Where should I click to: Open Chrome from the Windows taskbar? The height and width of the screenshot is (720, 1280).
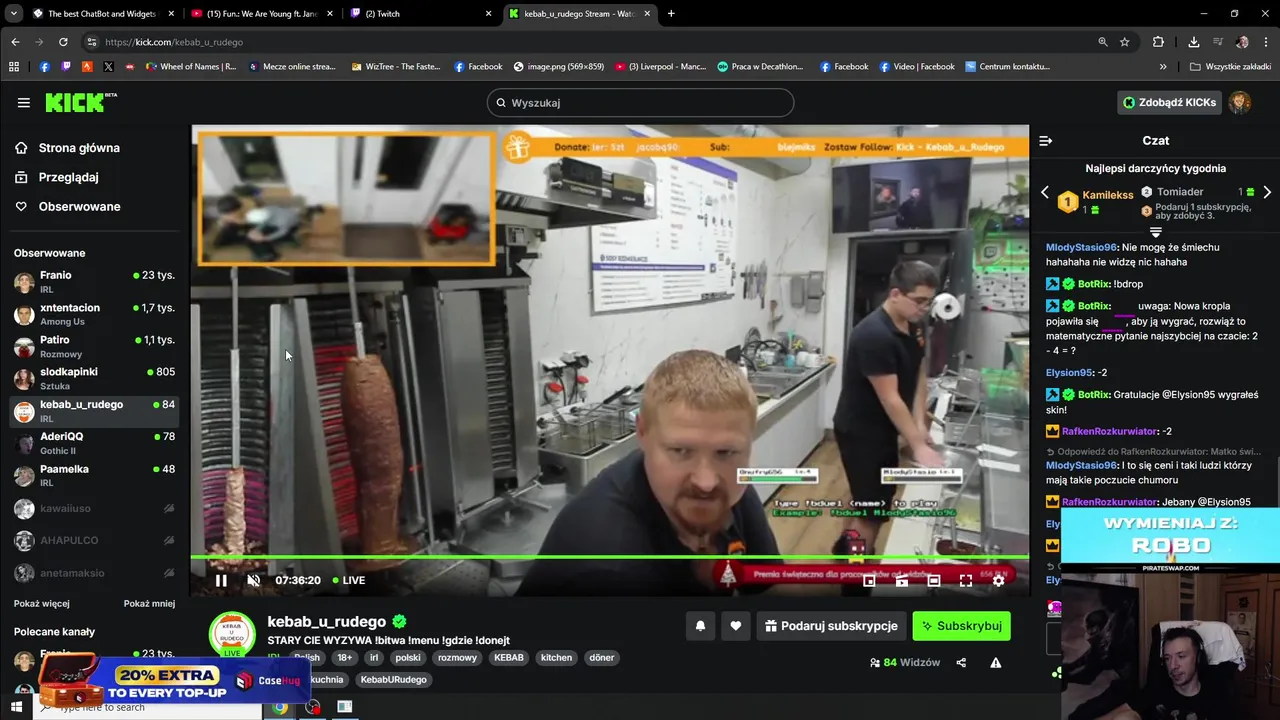pos(280,707)
